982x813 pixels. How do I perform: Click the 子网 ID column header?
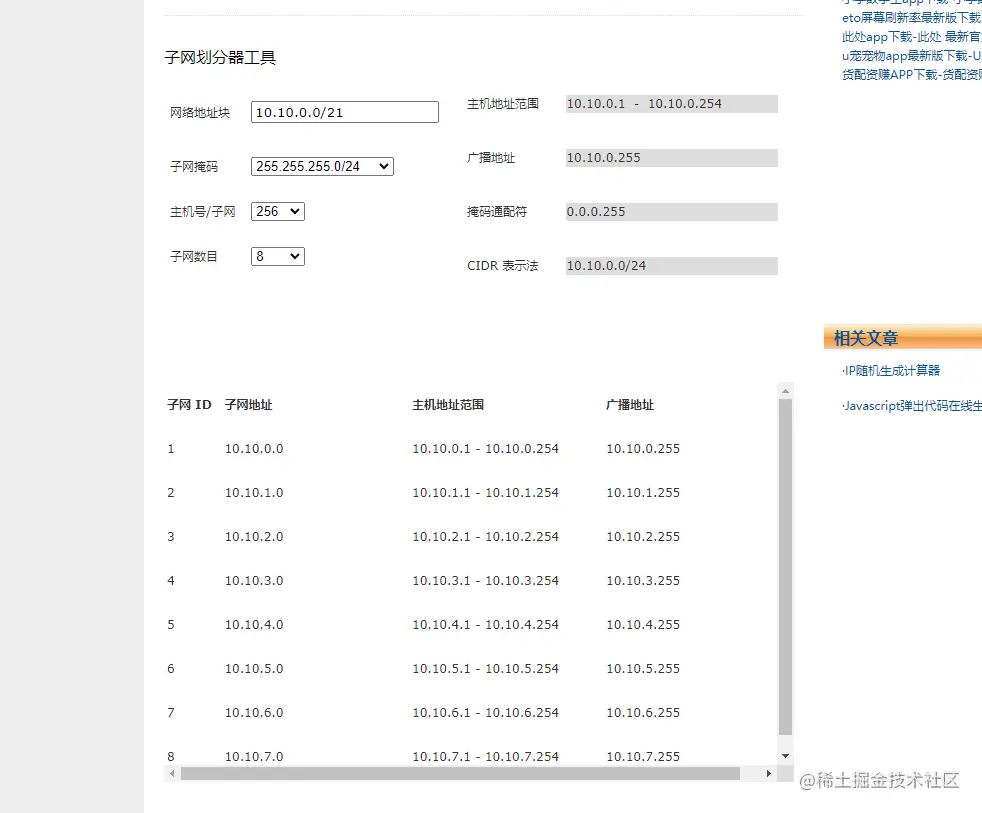click(189, 405)
